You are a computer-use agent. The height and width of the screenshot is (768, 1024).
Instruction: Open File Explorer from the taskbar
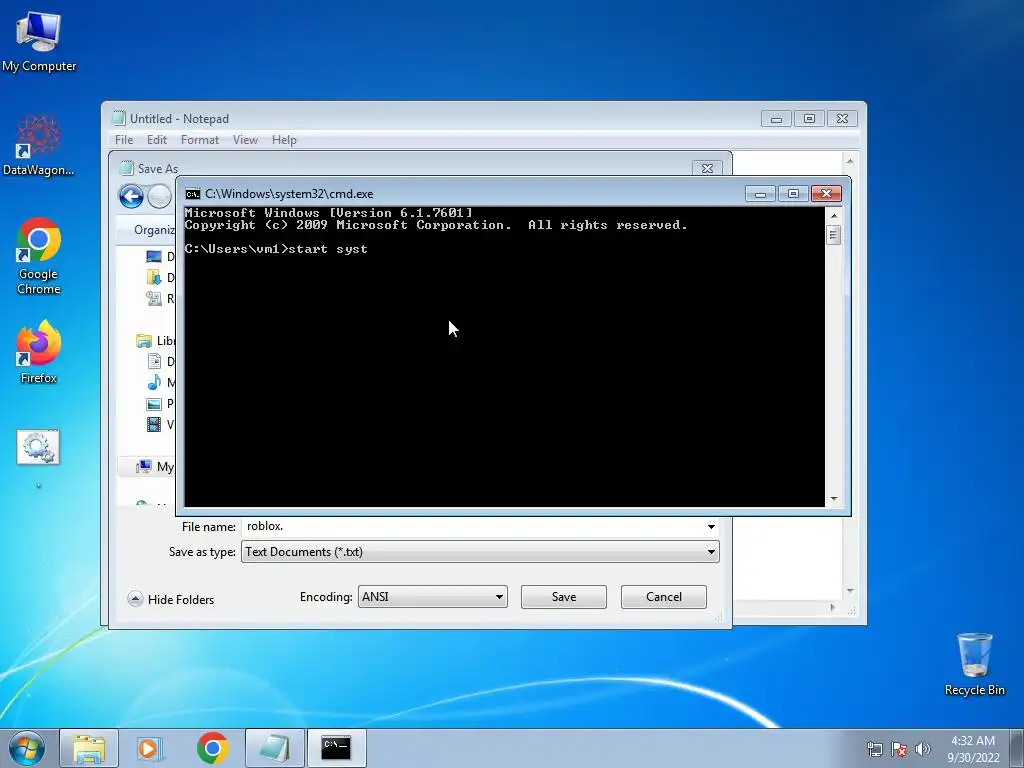click(x=89, y=748)
